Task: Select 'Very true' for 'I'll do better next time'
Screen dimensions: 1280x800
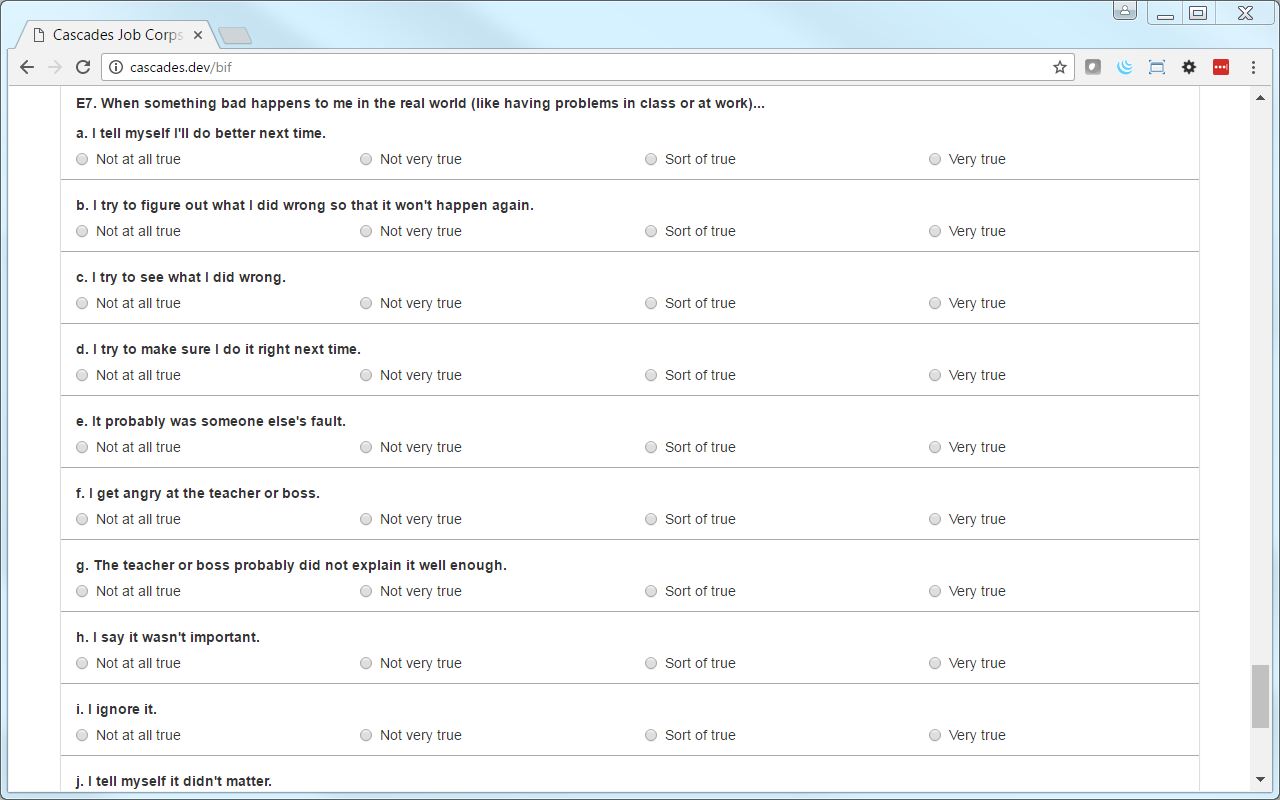Action: (x=935, y=159)
